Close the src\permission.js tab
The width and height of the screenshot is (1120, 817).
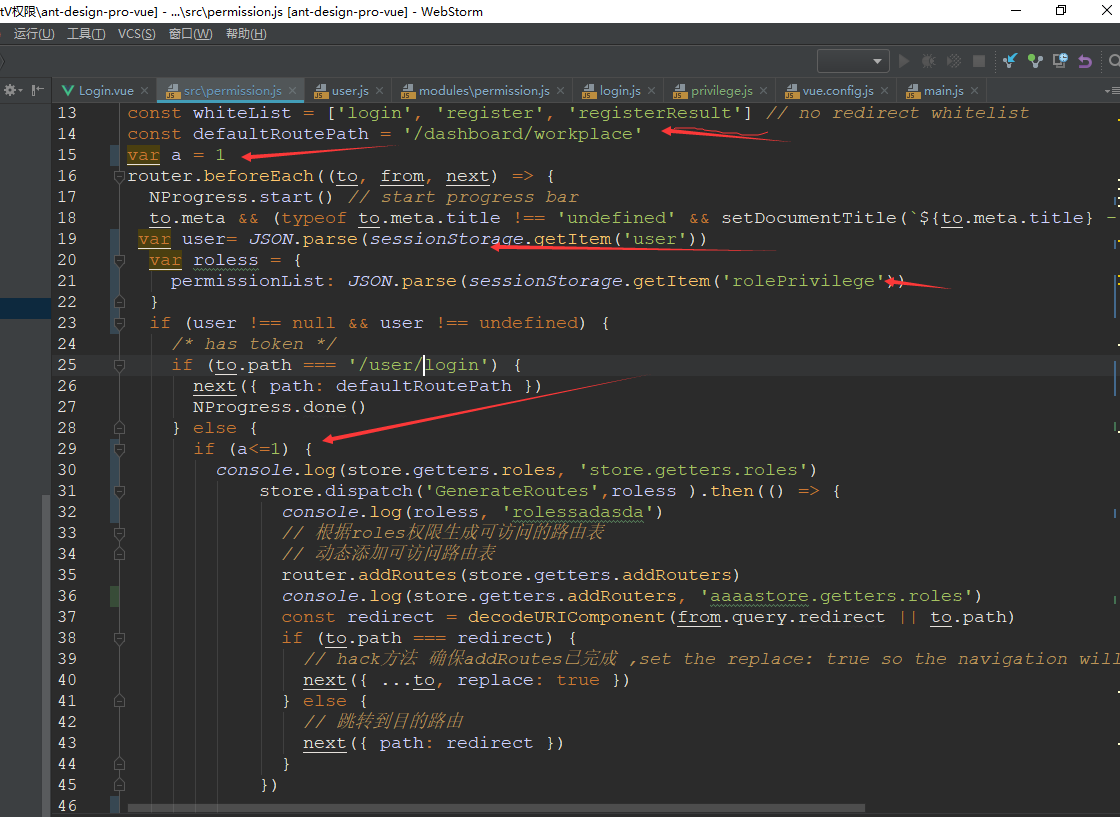292,91
